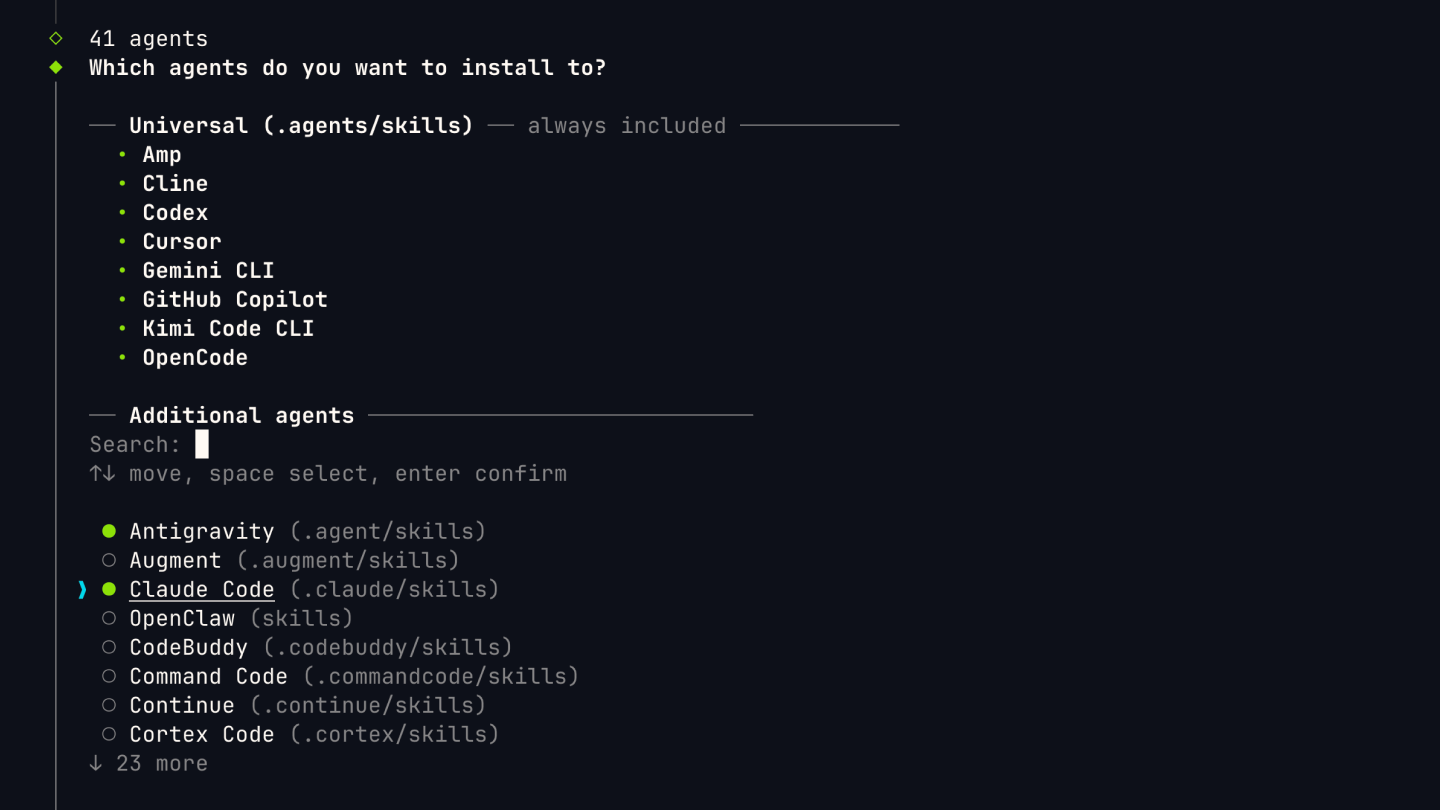The image size is (1440, 810).
Task: Click the Claude Code label
Action: click(201, 589)
